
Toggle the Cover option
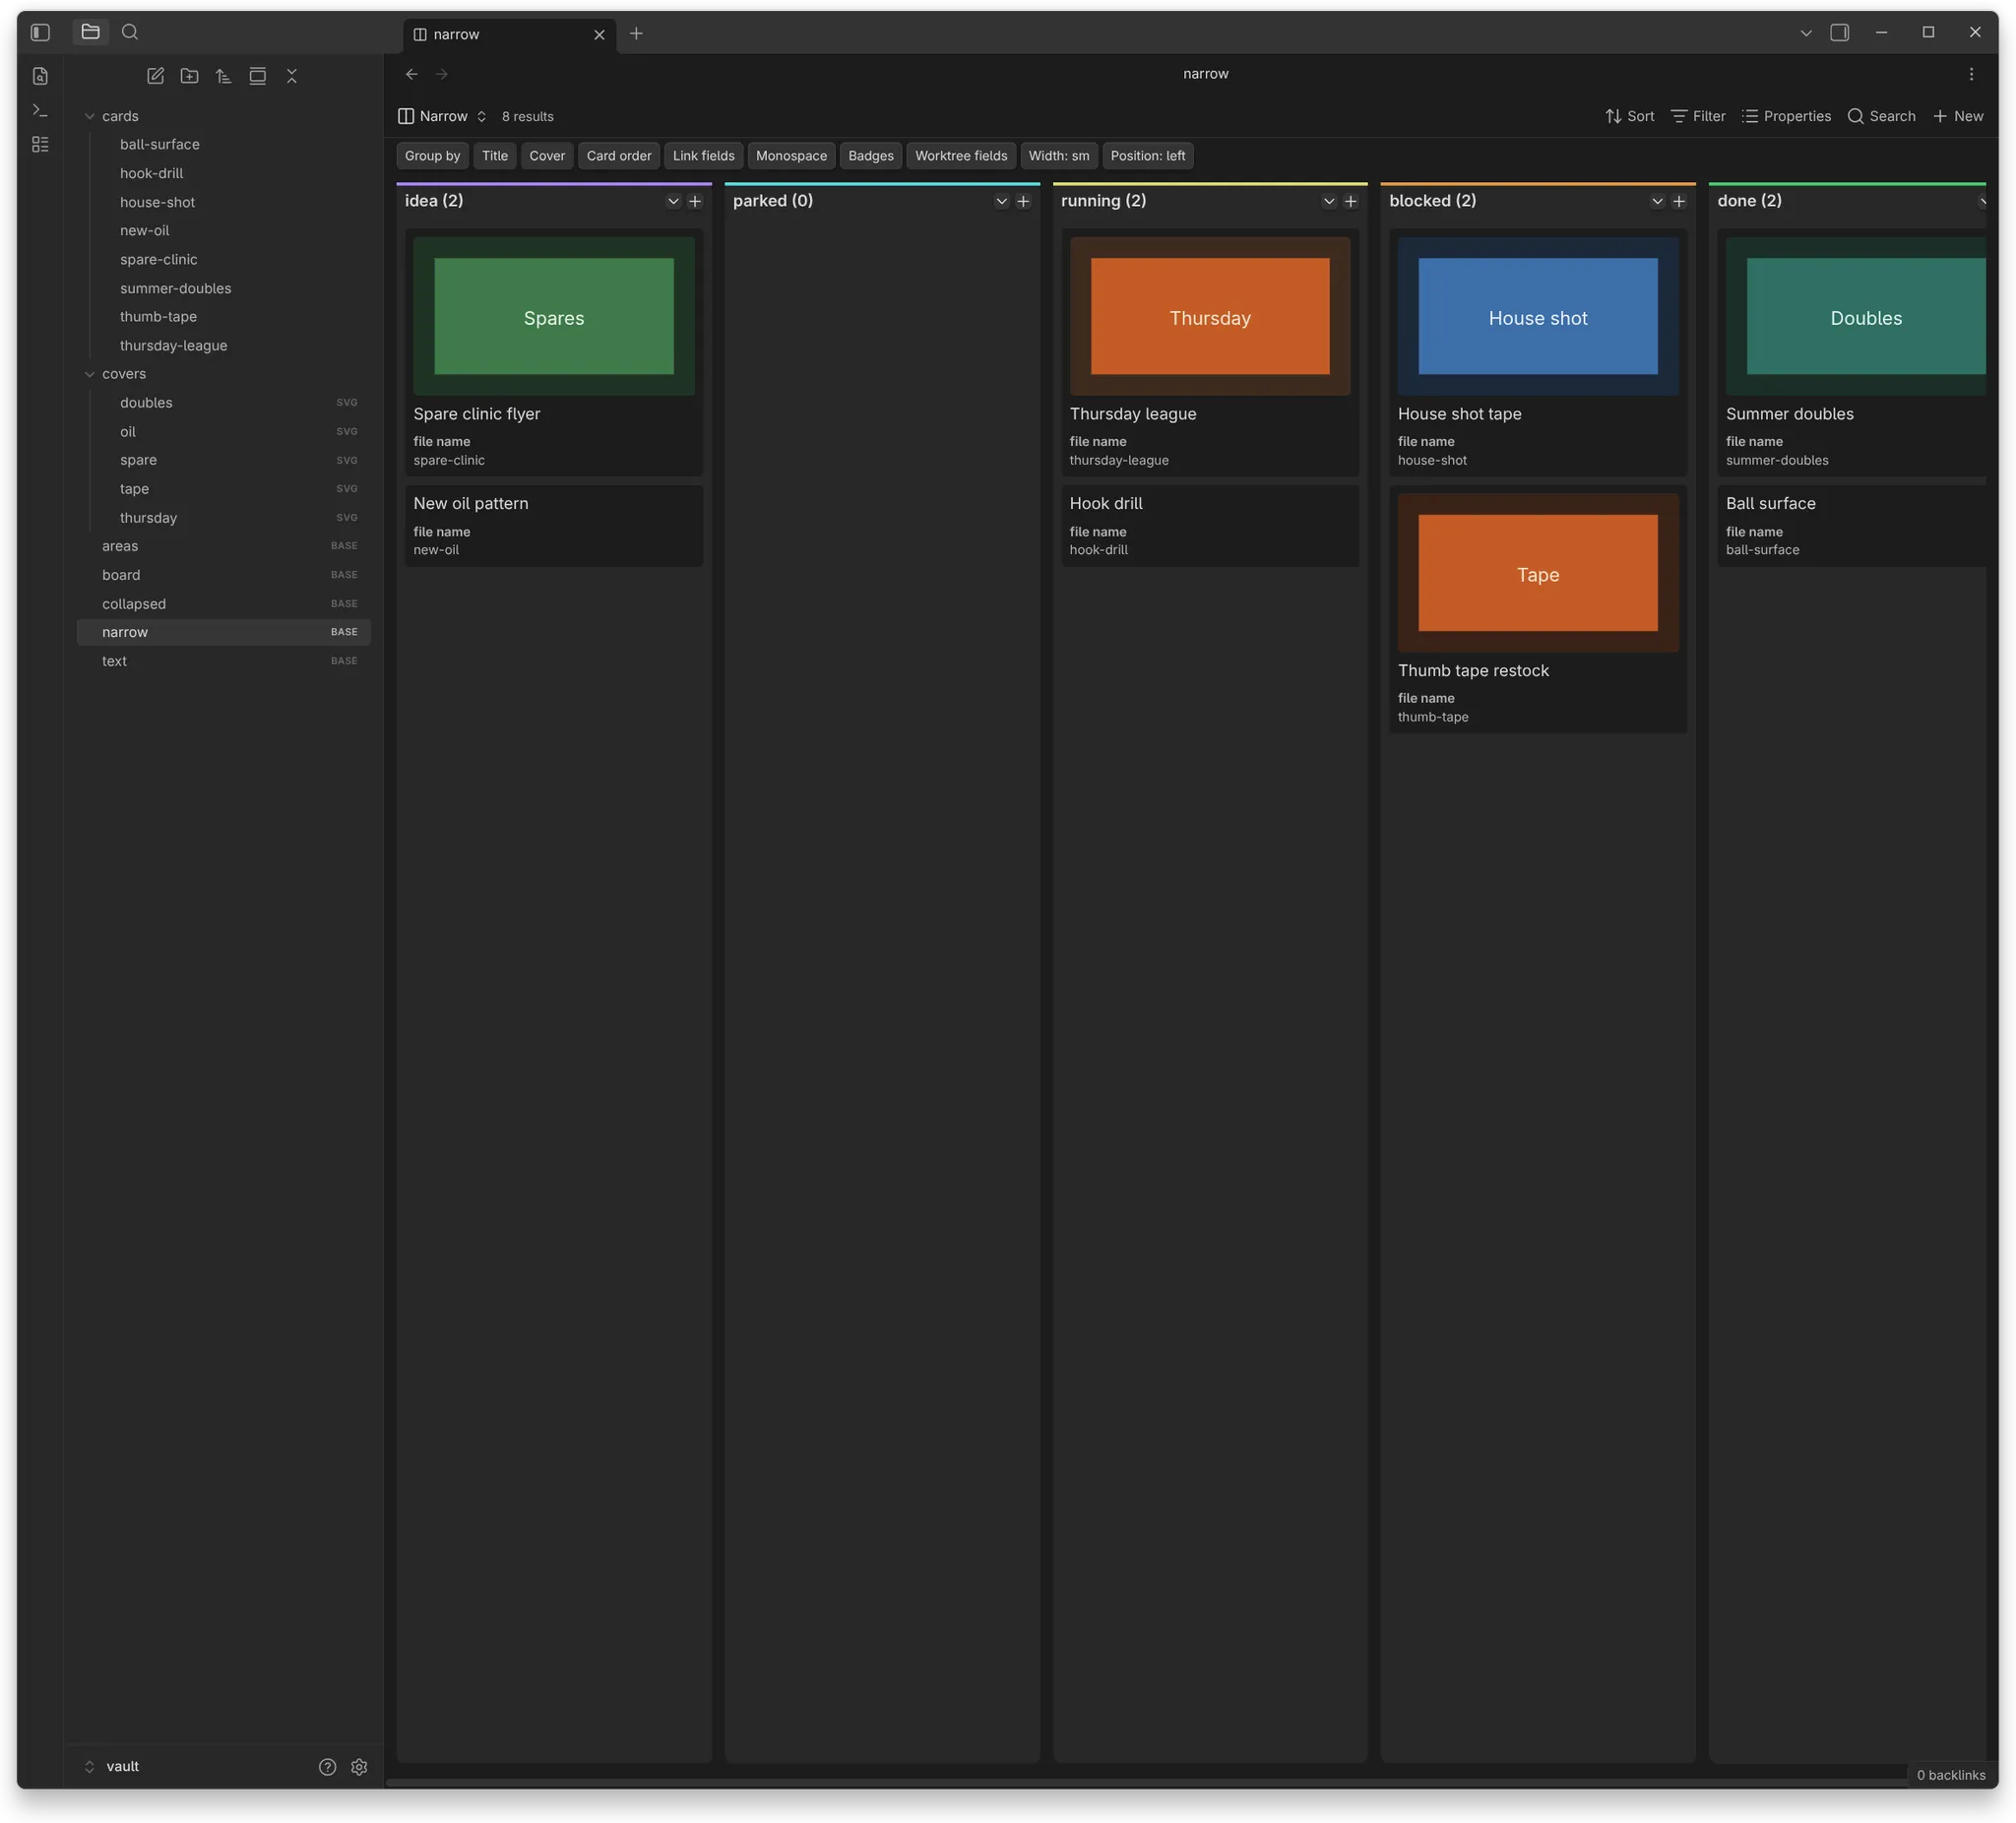click(x=547, y=156)
